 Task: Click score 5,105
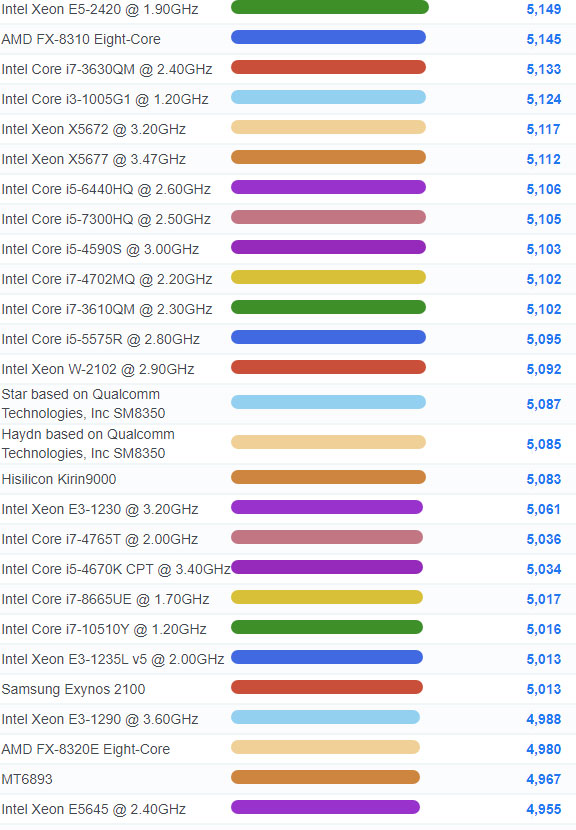[x=544, y=219]
